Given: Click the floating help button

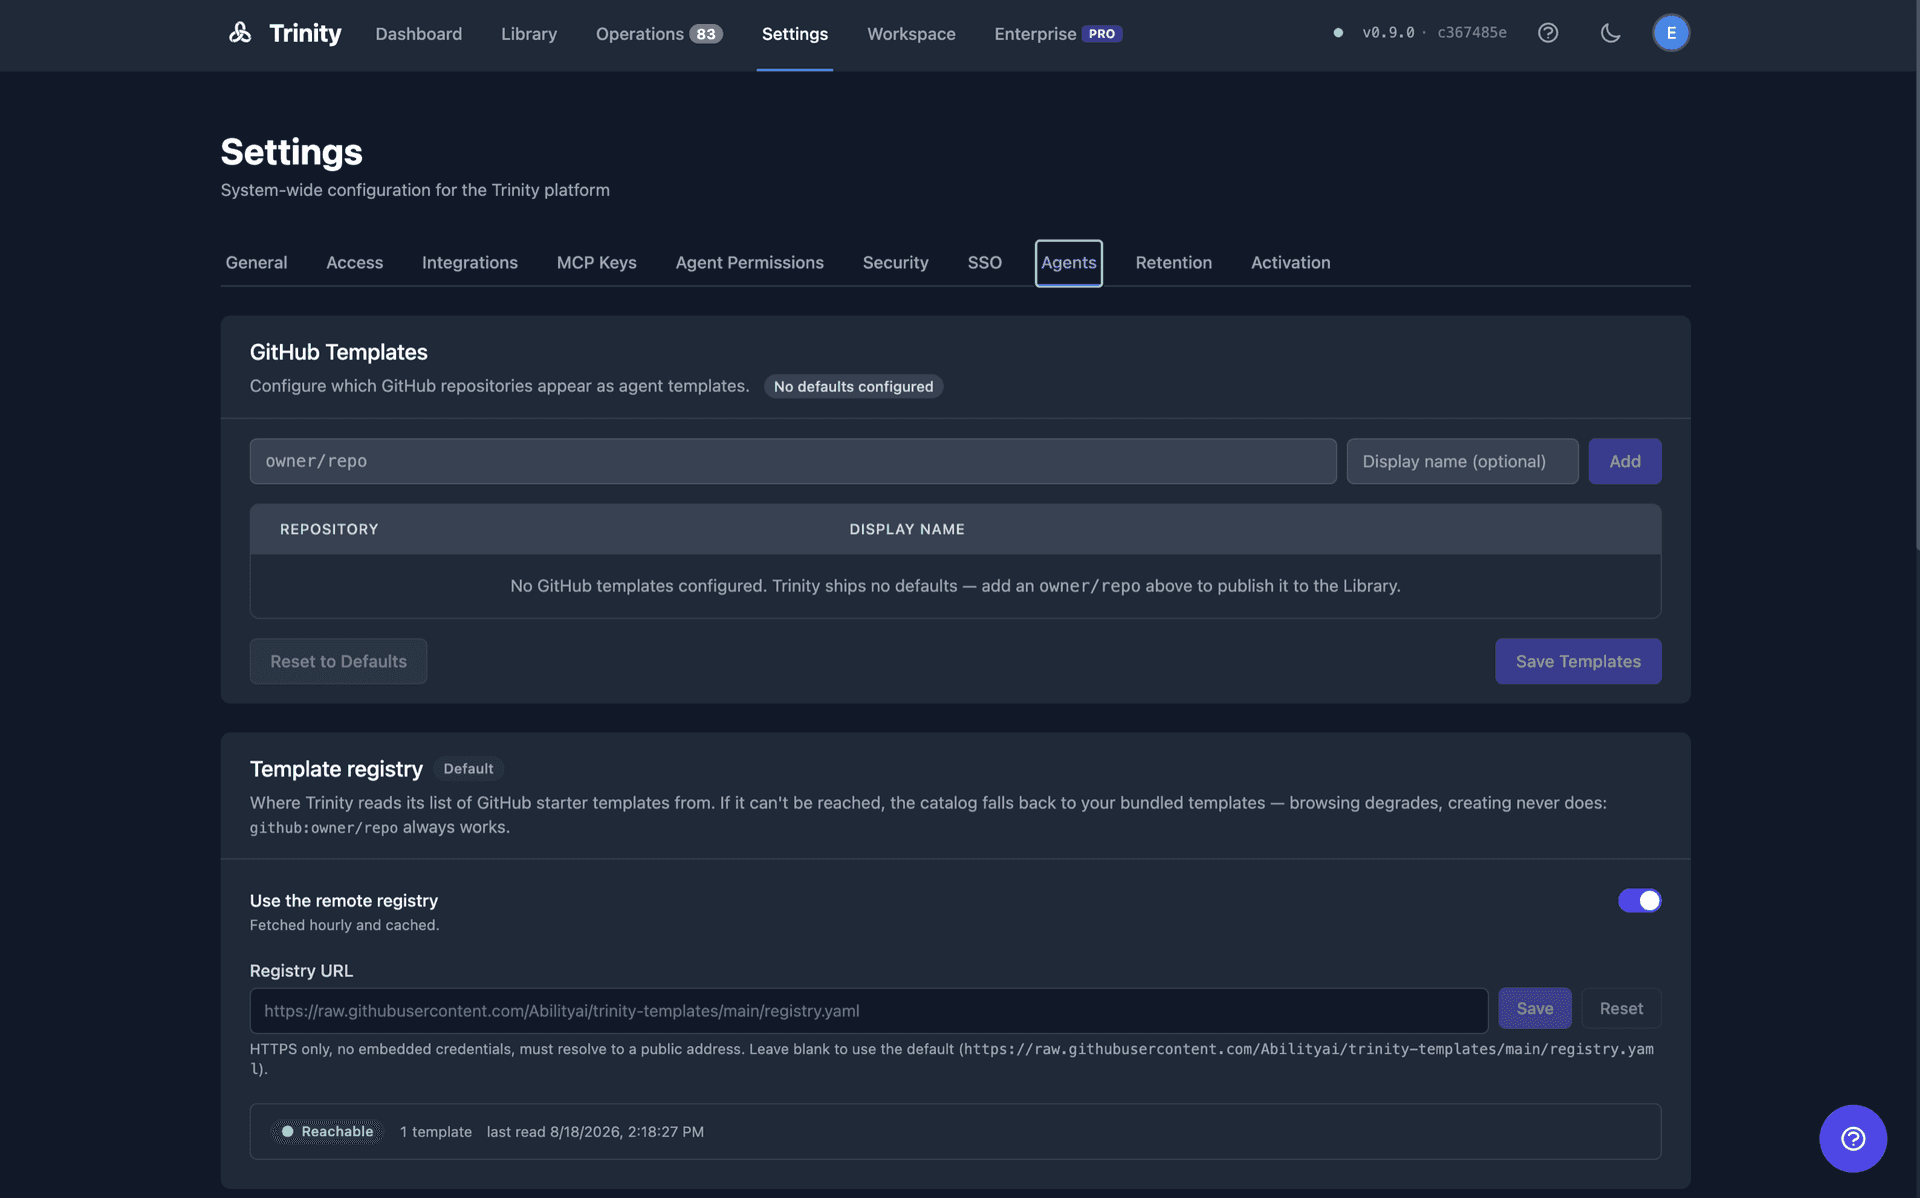Looking at the screenshot, I should click(1853, 1138).
